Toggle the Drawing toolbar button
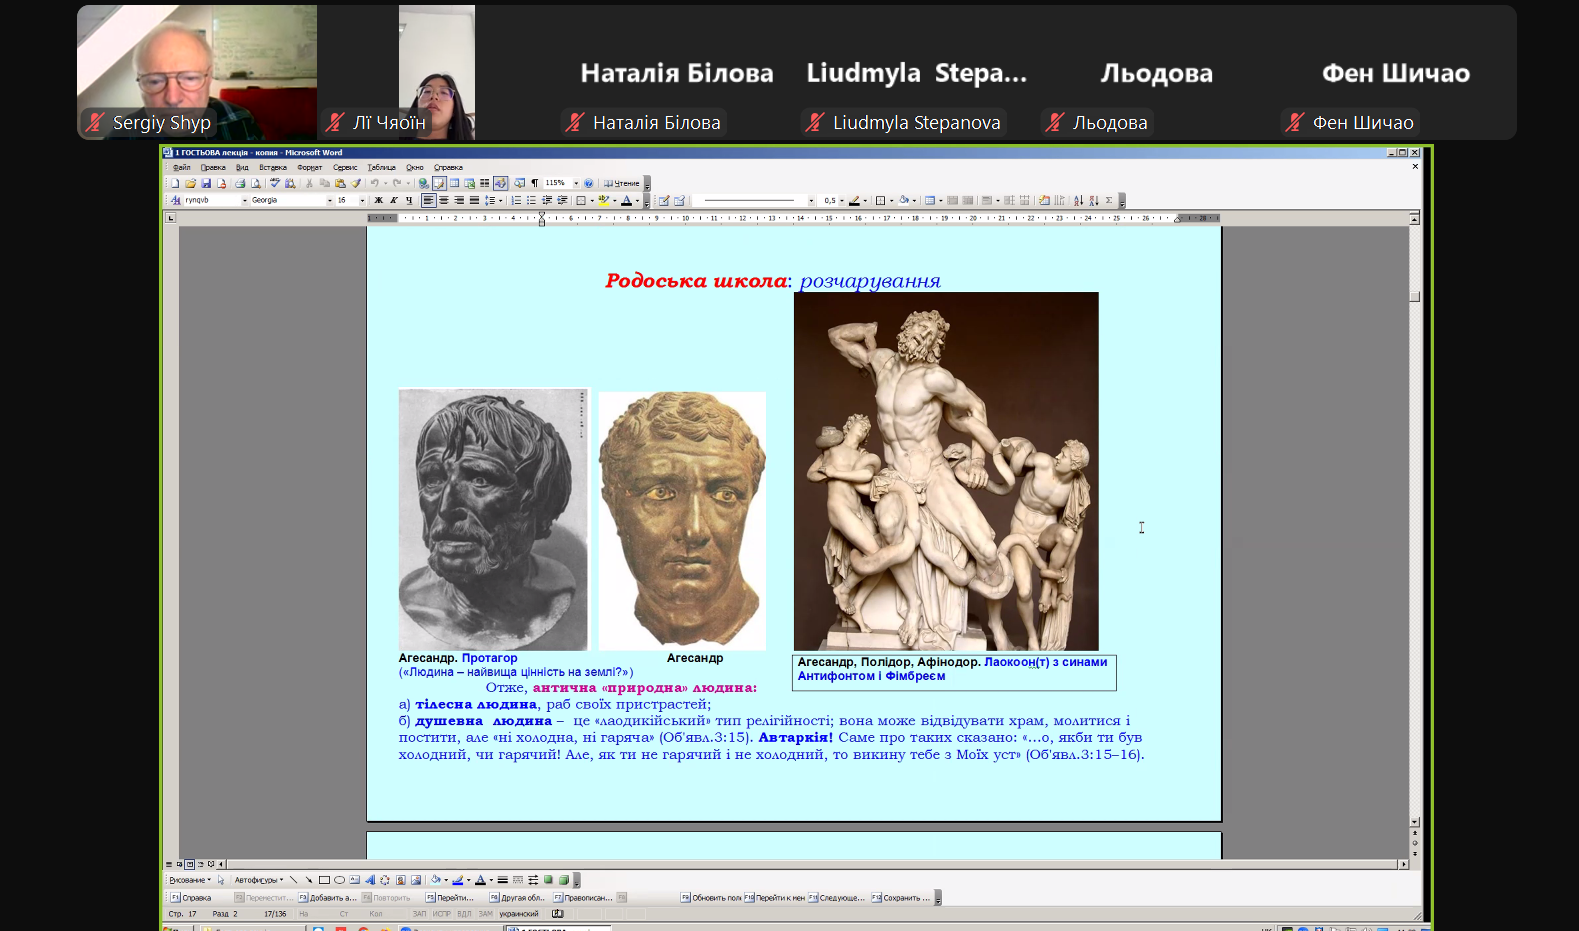 coord(500,183)
